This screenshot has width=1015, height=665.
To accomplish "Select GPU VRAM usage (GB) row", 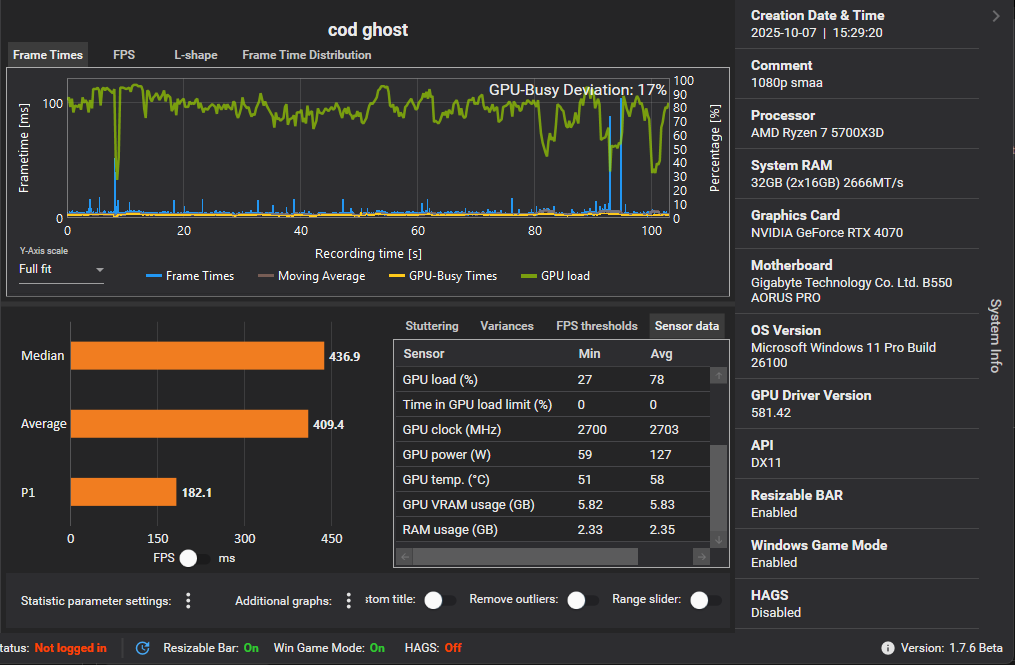I will 552,504.
